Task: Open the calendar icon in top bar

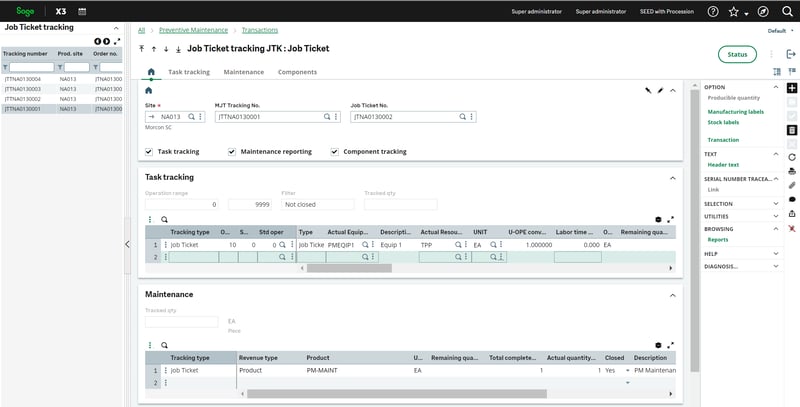Action: [x=82, y=11]
